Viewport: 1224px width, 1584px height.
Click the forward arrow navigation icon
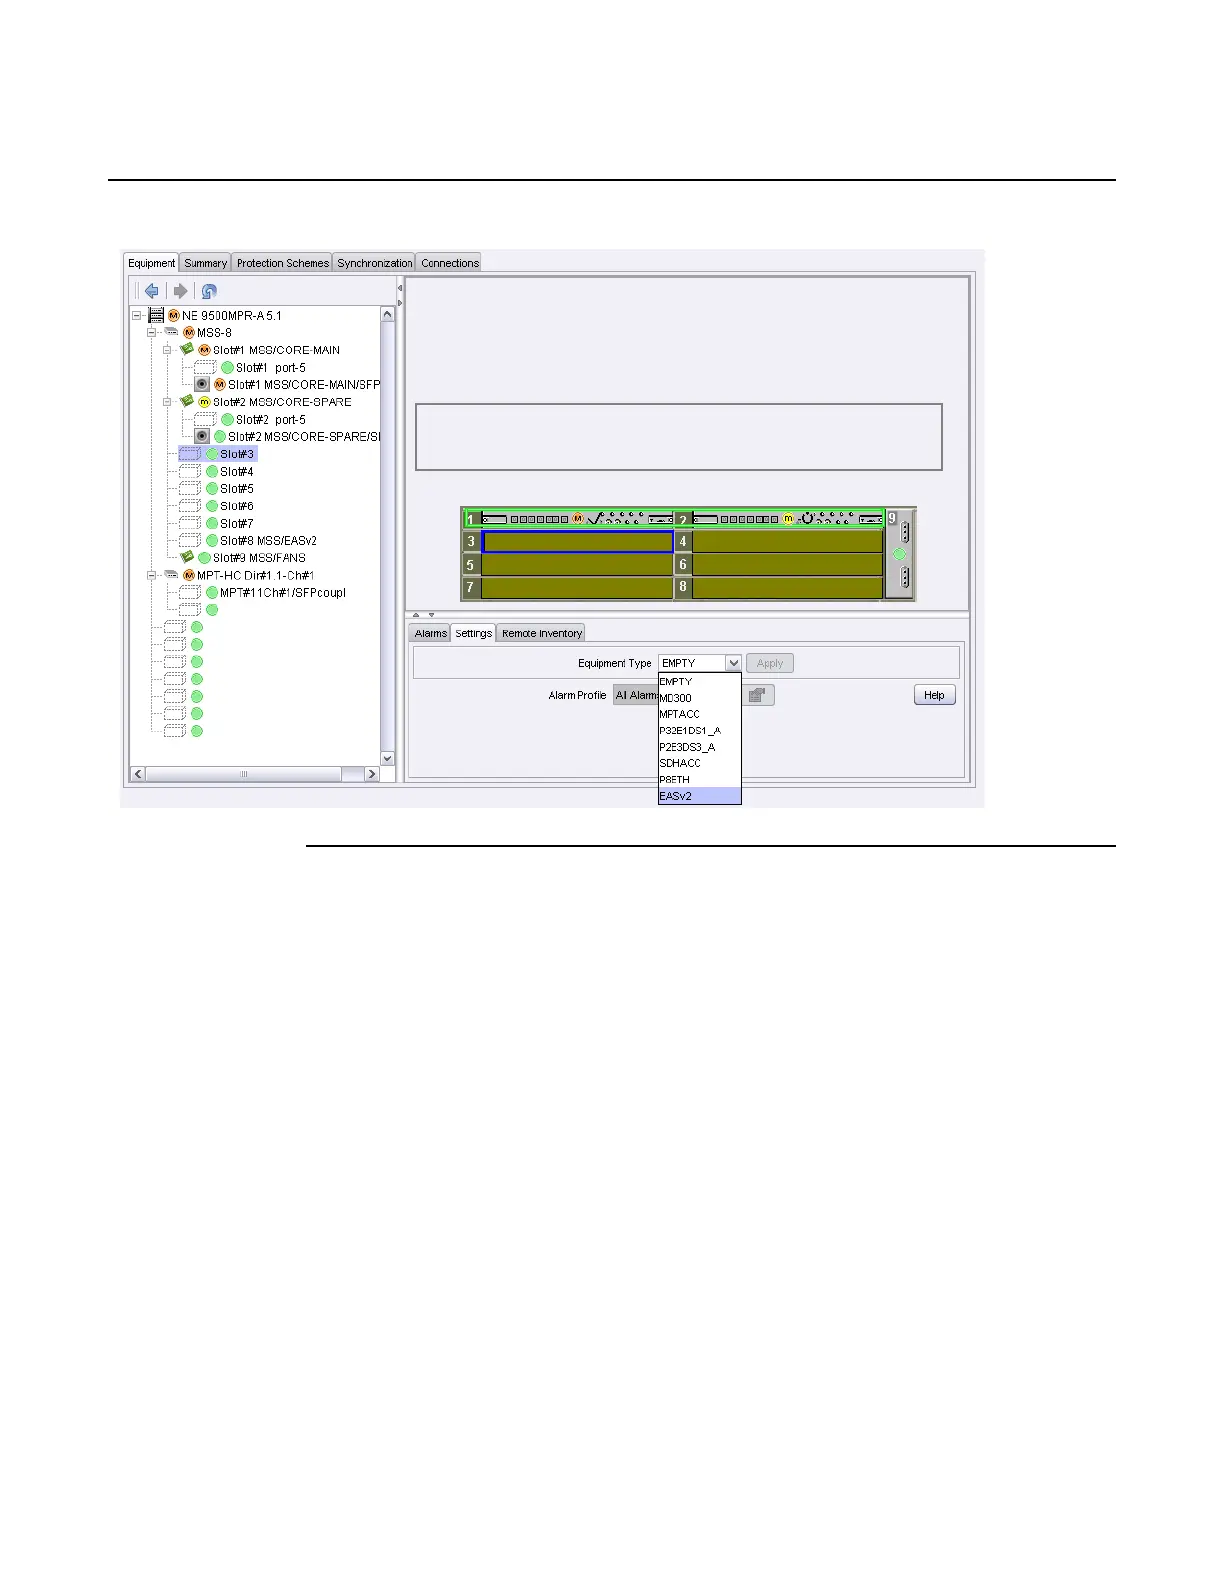[180, 291]
